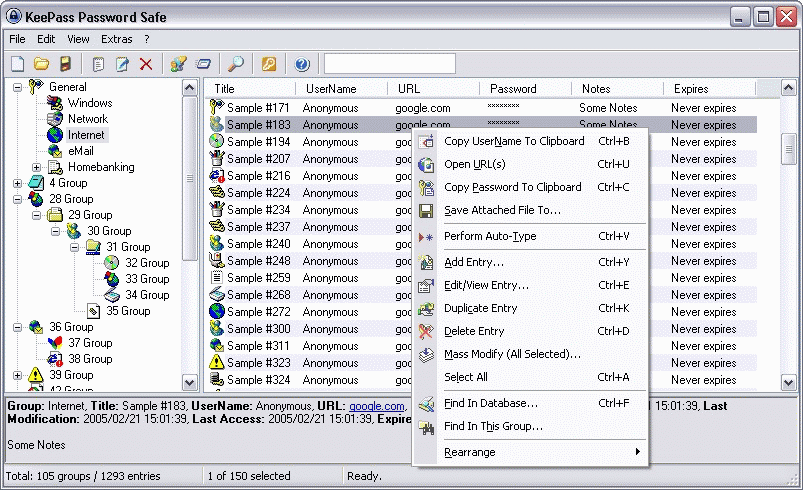Sort entries by the Title column header
The width and height of the screenshot is (803, 490).
pos(250,89)
